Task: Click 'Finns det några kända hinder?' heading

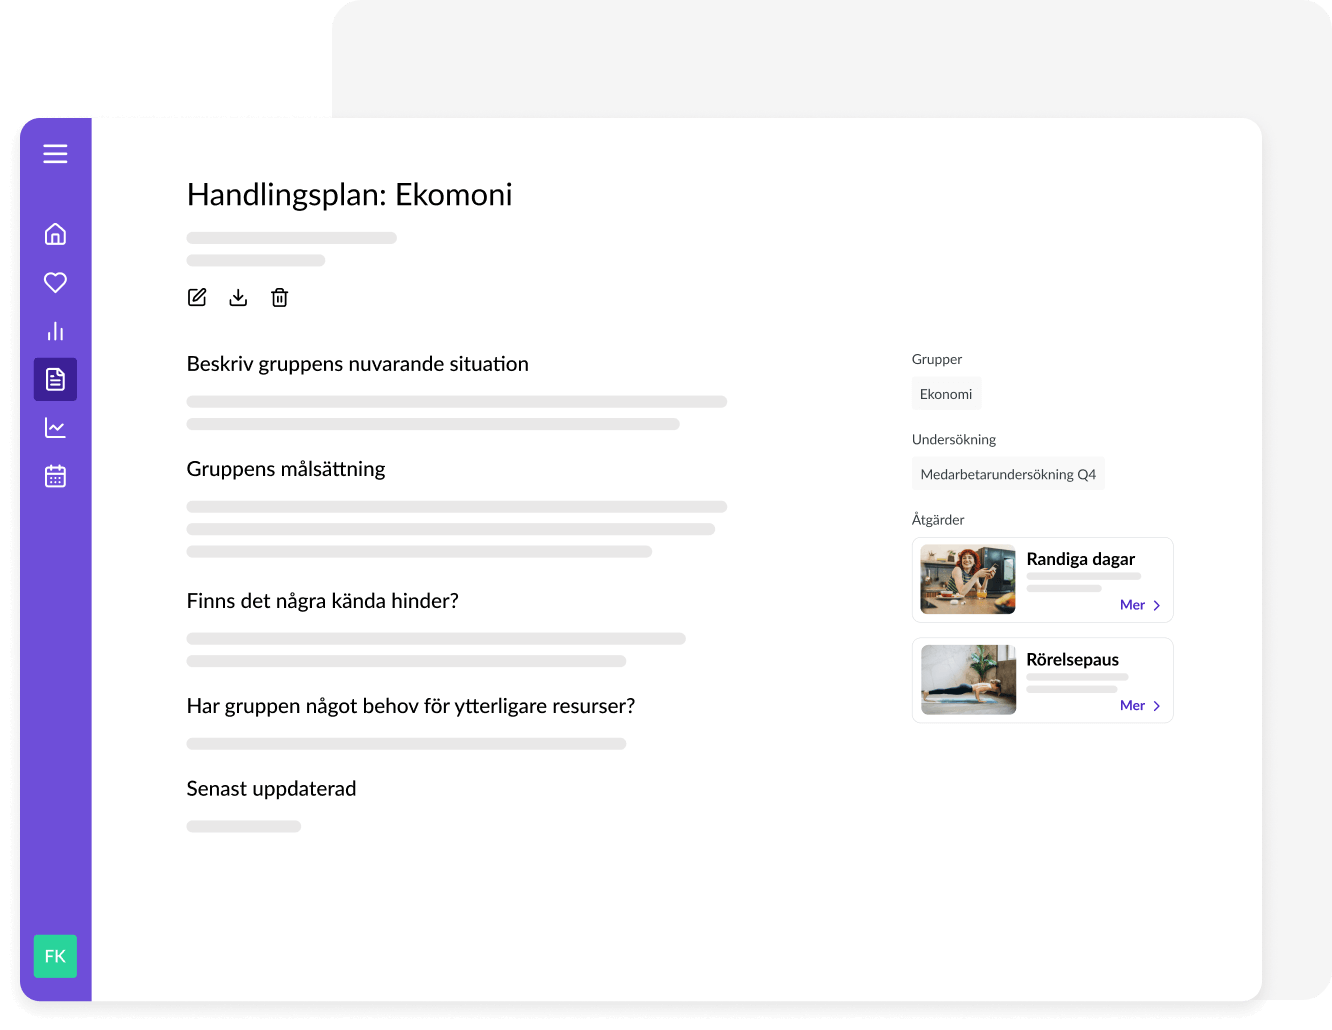Action: pos(323,601)
